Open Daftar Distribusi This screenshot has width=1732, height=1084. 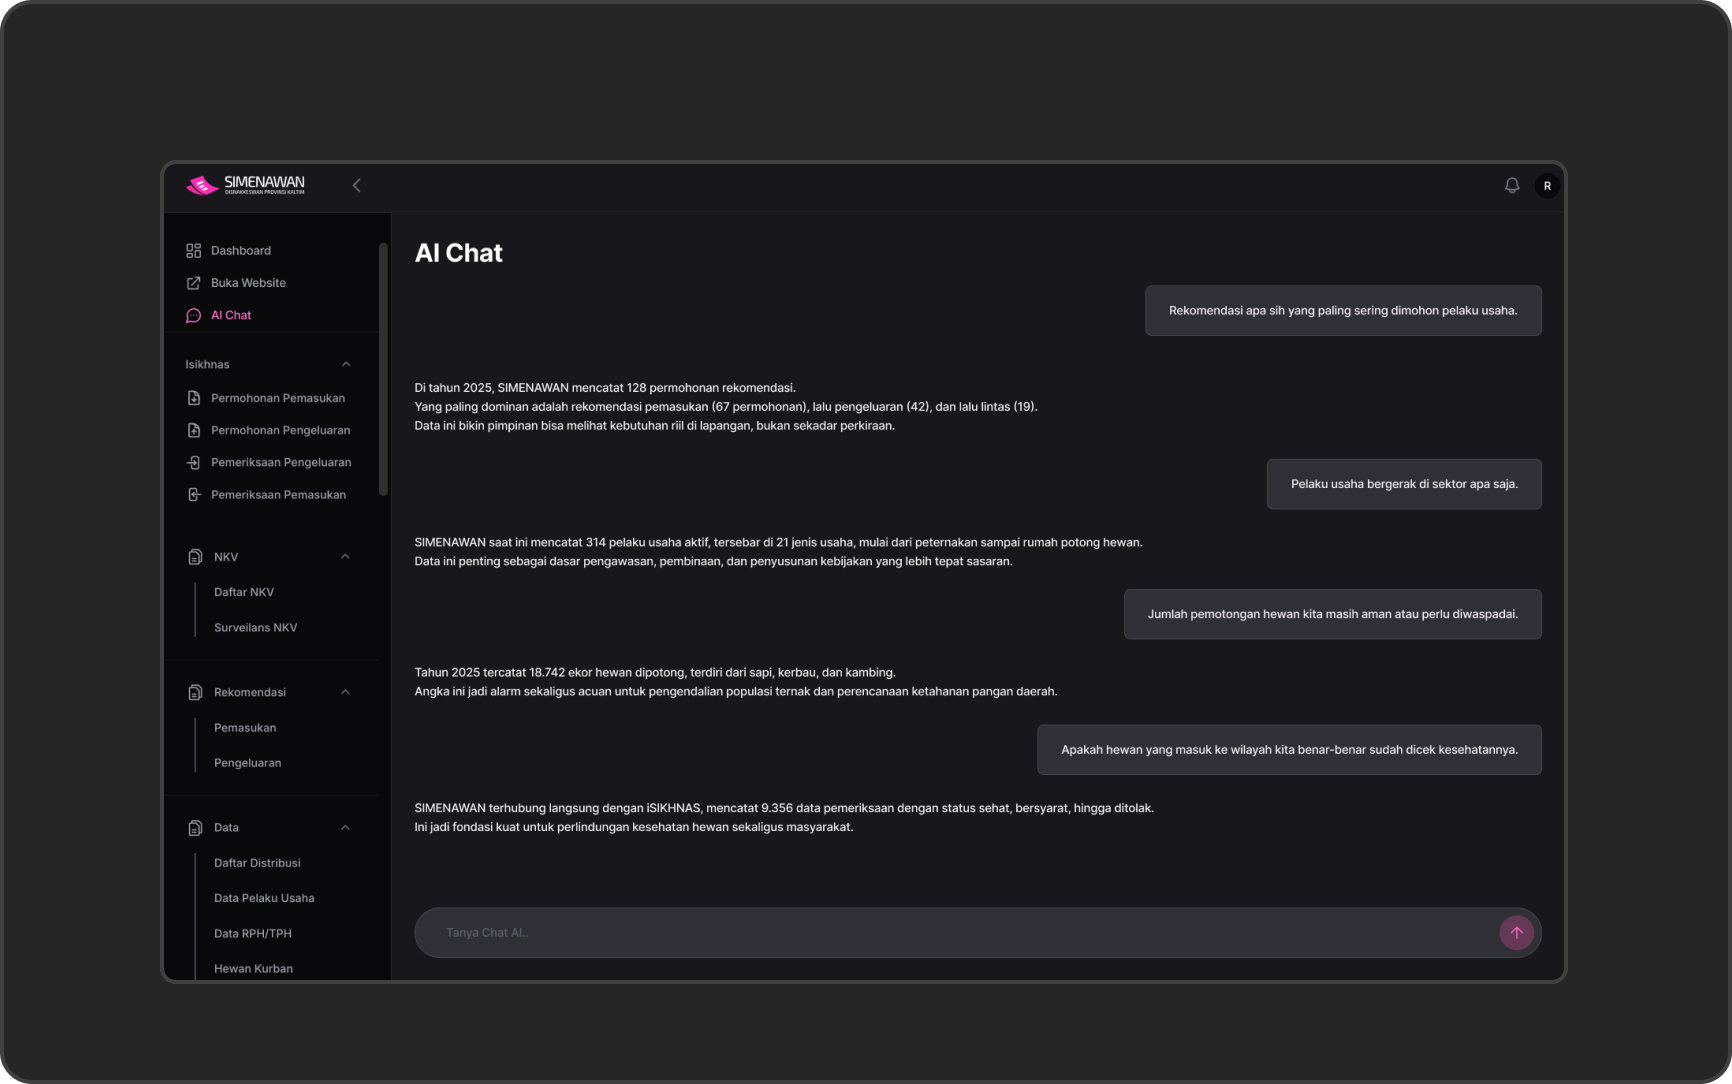[x=257, y=863]
